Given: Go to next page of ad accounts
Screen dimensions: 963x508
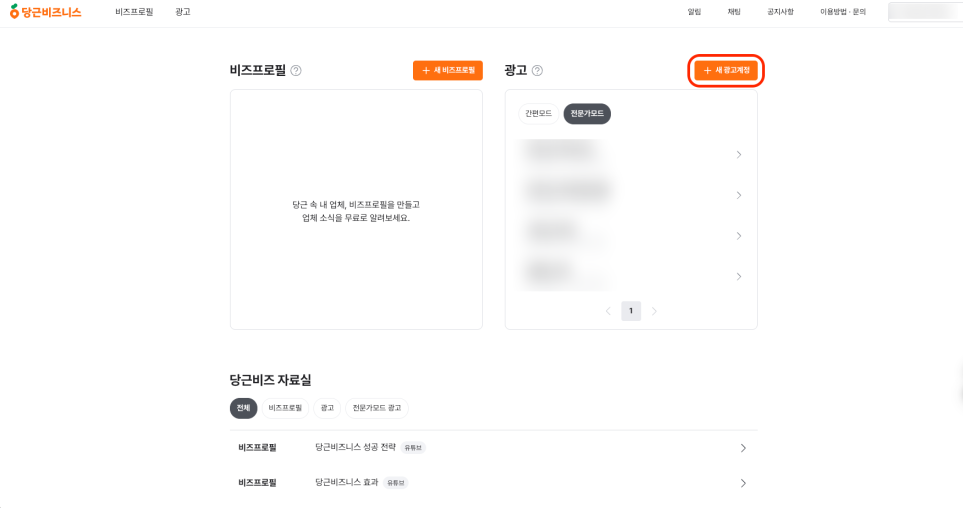Looking at the screenshot, I should [654, 311].
